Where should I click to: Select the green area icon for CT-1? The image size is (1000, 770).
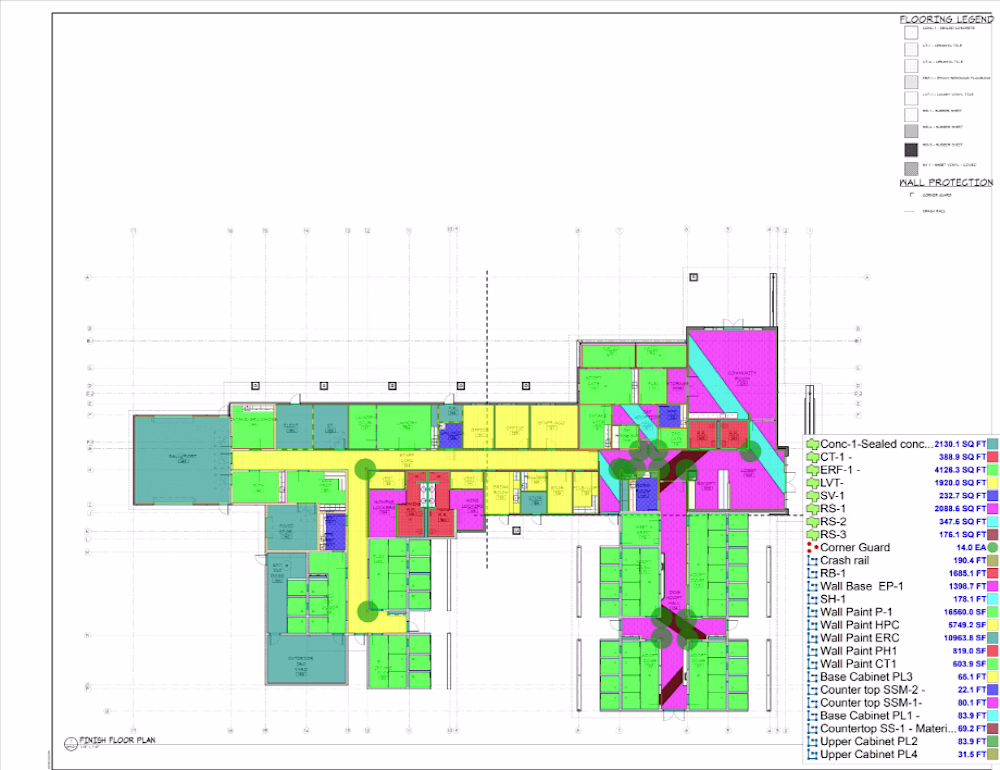click(812, 457)
